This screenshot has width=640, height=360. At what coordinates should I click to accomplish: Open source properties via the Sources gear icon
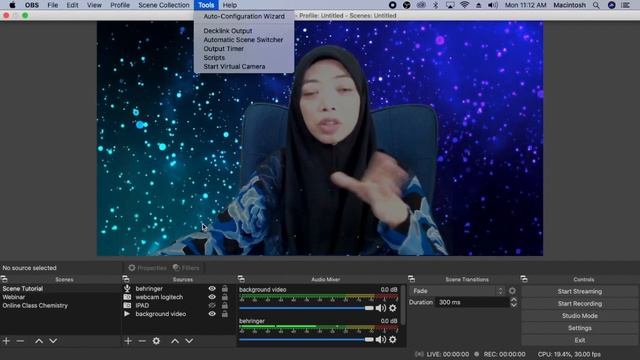tap(156, 341)
